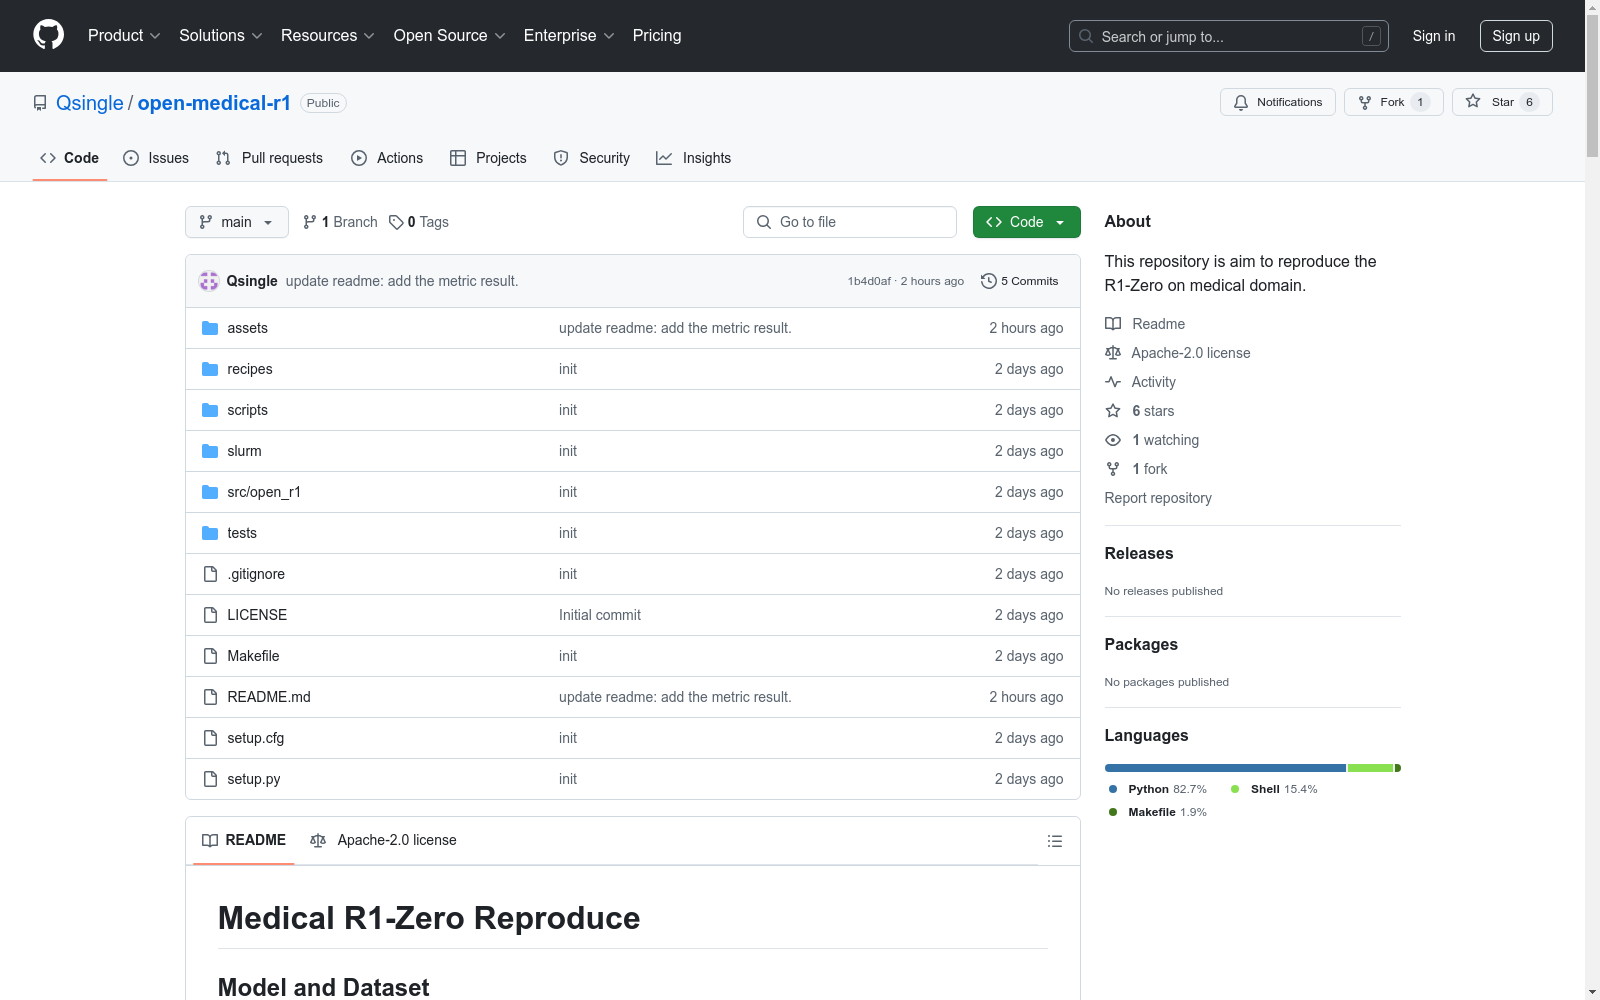View the 5 Commits history
Viewport: 1600px width, 1000px height.
[1019, 281]
